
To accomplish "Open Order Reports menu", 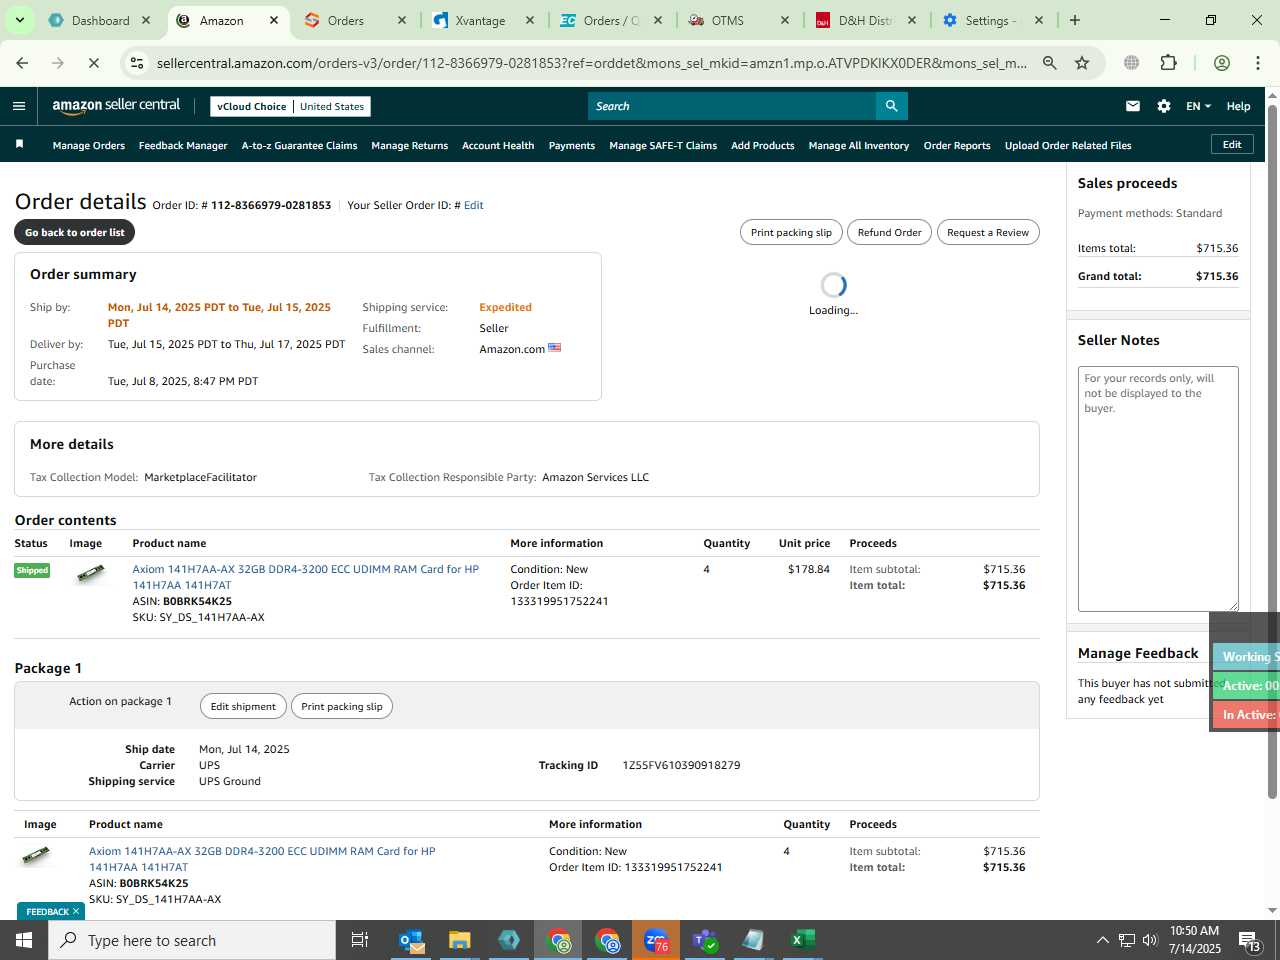I will [x=957, y=146].
